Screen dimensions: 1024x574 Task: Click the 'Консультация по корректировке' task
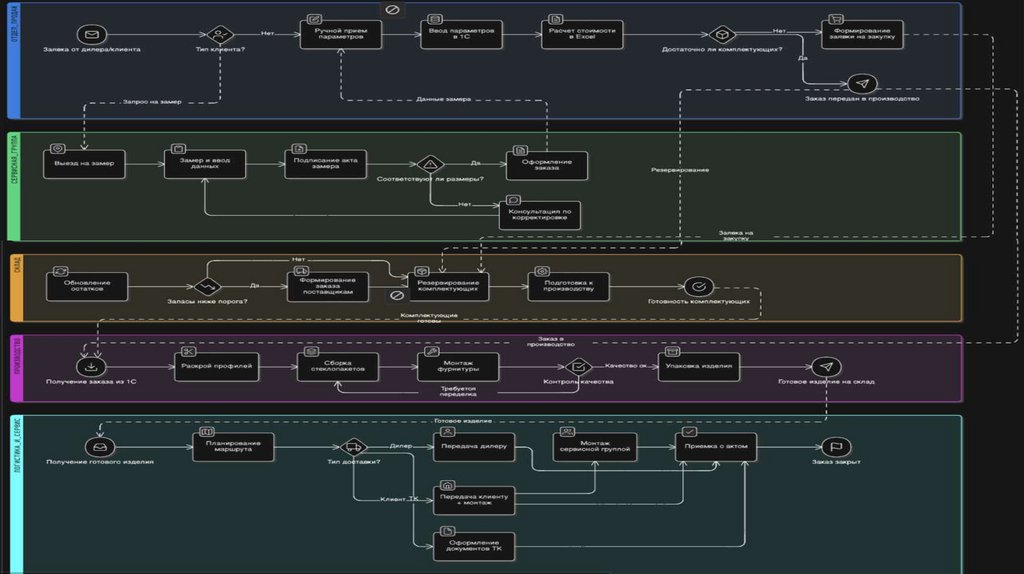pos(539,215)
